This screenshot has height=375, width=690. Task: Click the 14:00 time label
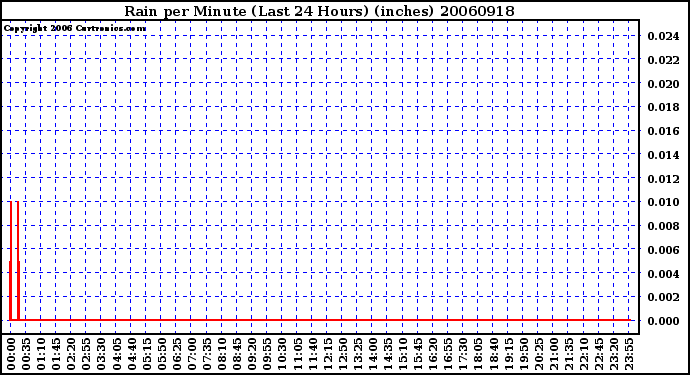pyautogui.click(x=373, y=354)
